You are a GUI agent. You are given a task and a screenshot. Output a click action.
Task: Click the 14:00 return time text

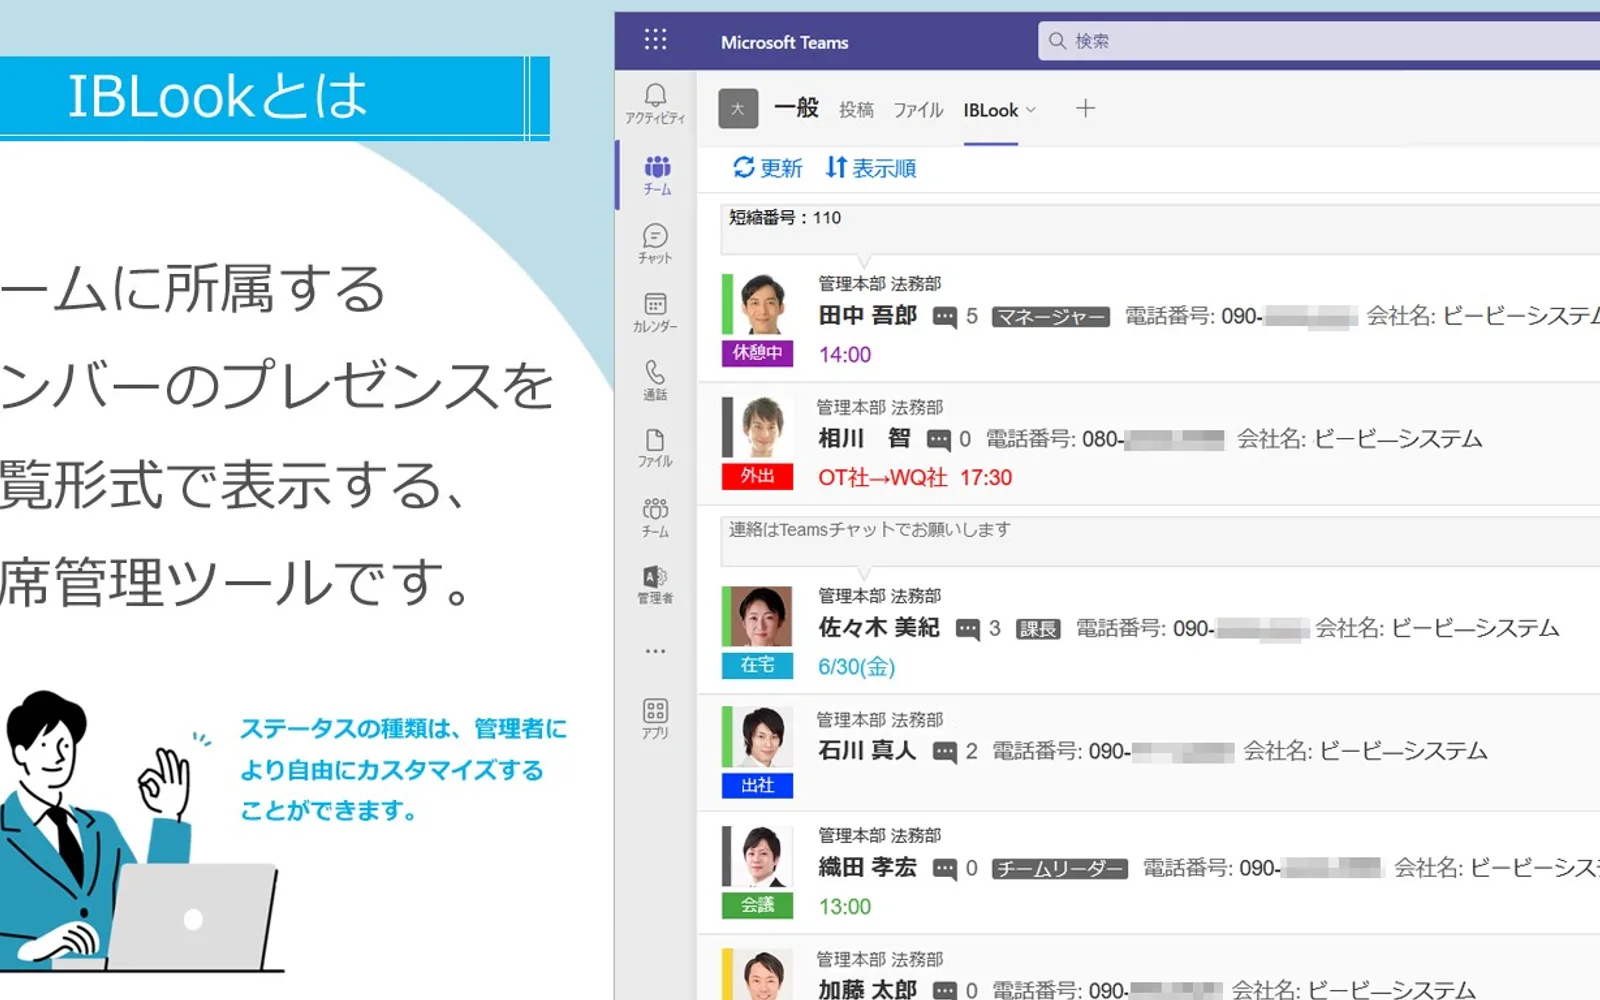coord(845,355)
